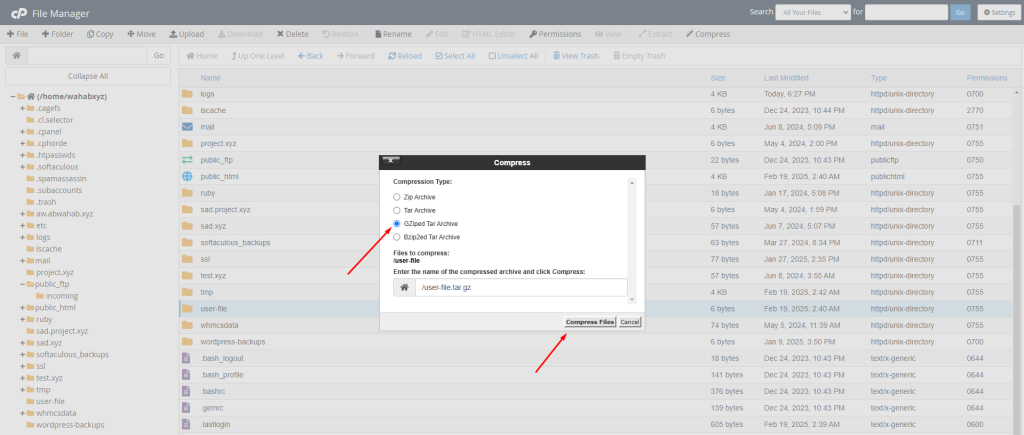Screen dimensions: 1024x435
Task: Select Zip Archive compression type
Action: pos(397,197)
